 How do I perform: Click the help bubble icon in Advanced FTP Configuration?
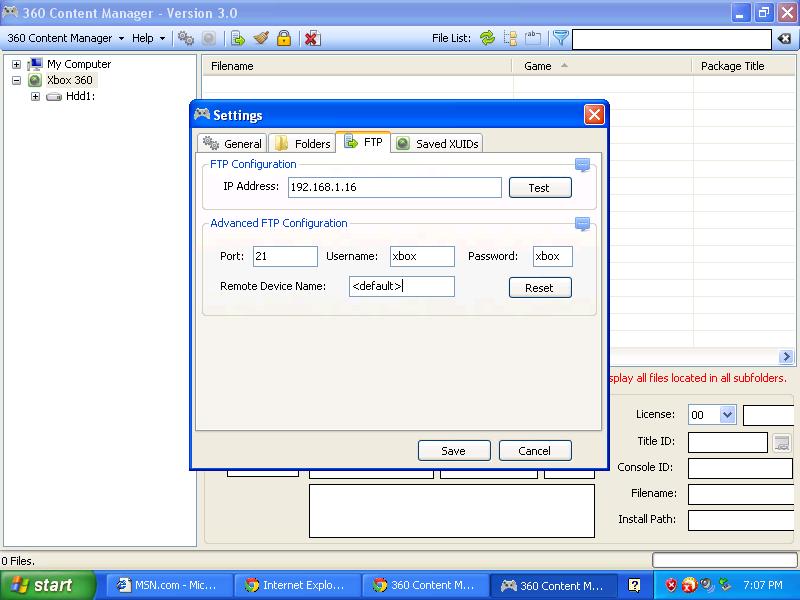[582, 224]
